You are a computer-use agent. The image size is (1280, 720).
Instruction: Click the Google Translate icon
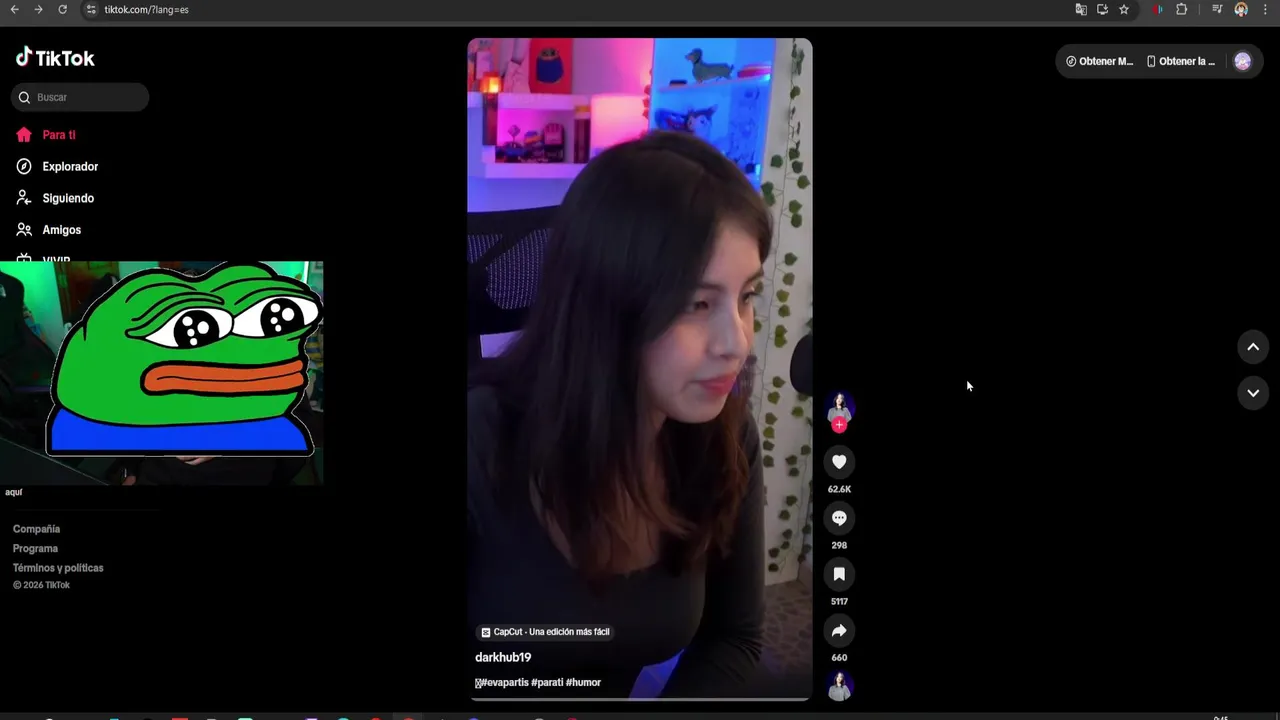[x=1081, y=9]
